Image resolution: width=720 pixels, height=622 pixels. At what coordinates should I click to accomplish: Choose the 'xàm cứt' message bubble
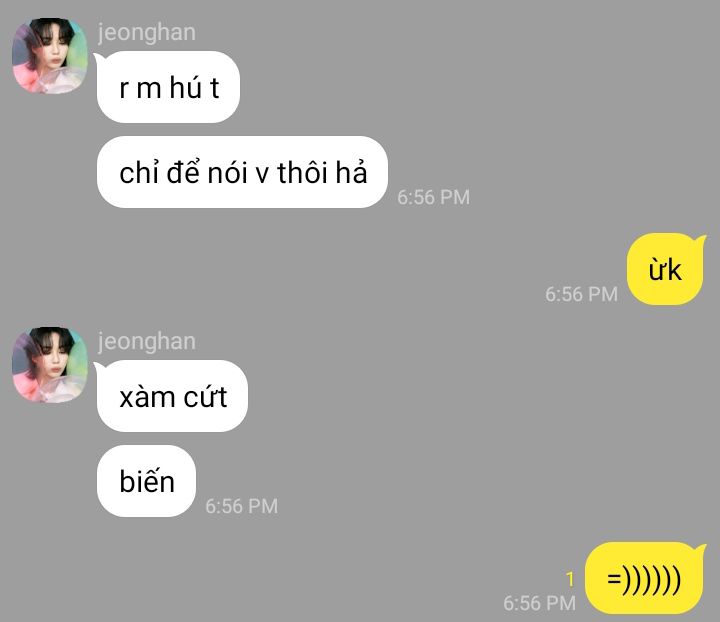(x=172, y=396)
